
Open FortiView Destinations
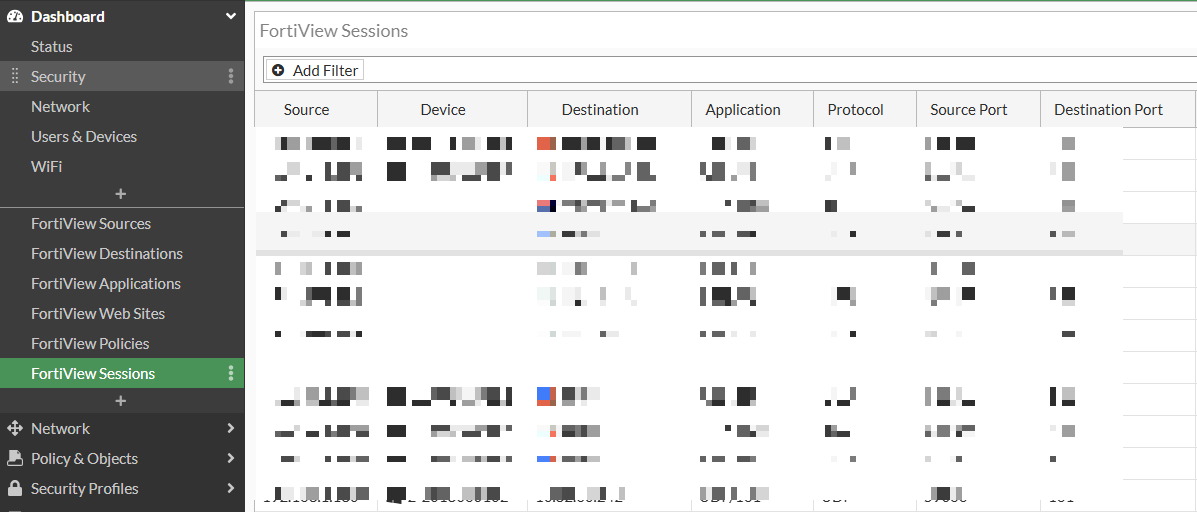pos(107,253)
